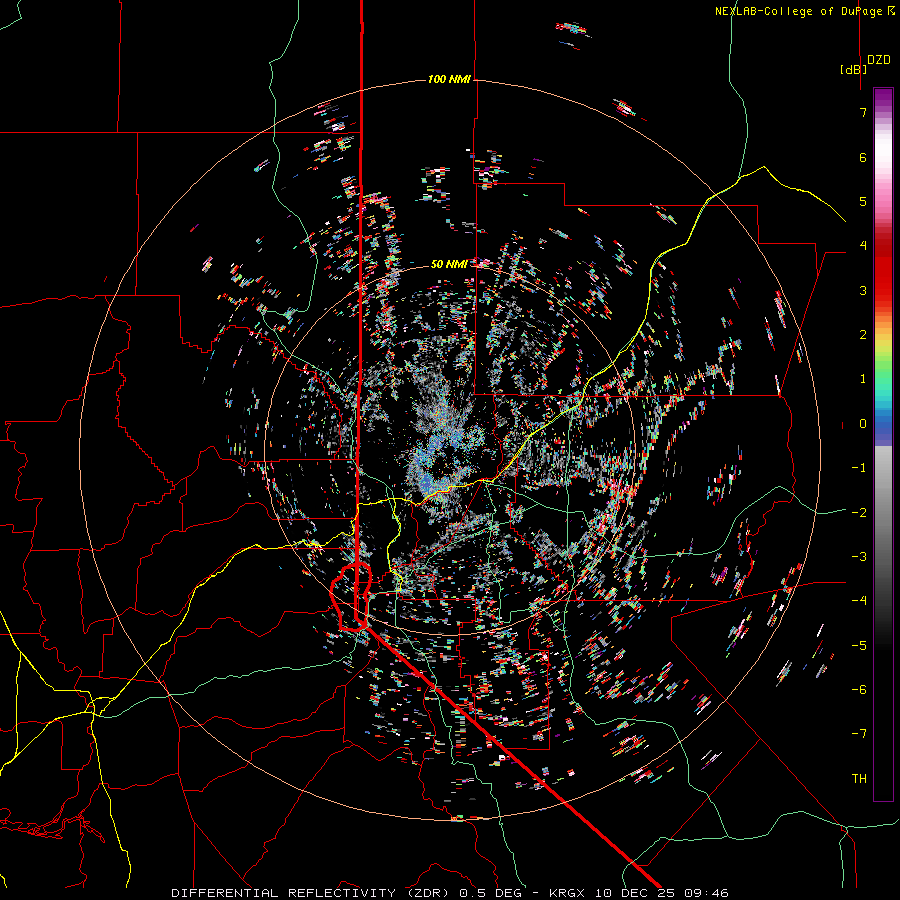Click the 50 NMI range ring label
This screenshot has width=900, height=900.
click(x=449, y=264)
